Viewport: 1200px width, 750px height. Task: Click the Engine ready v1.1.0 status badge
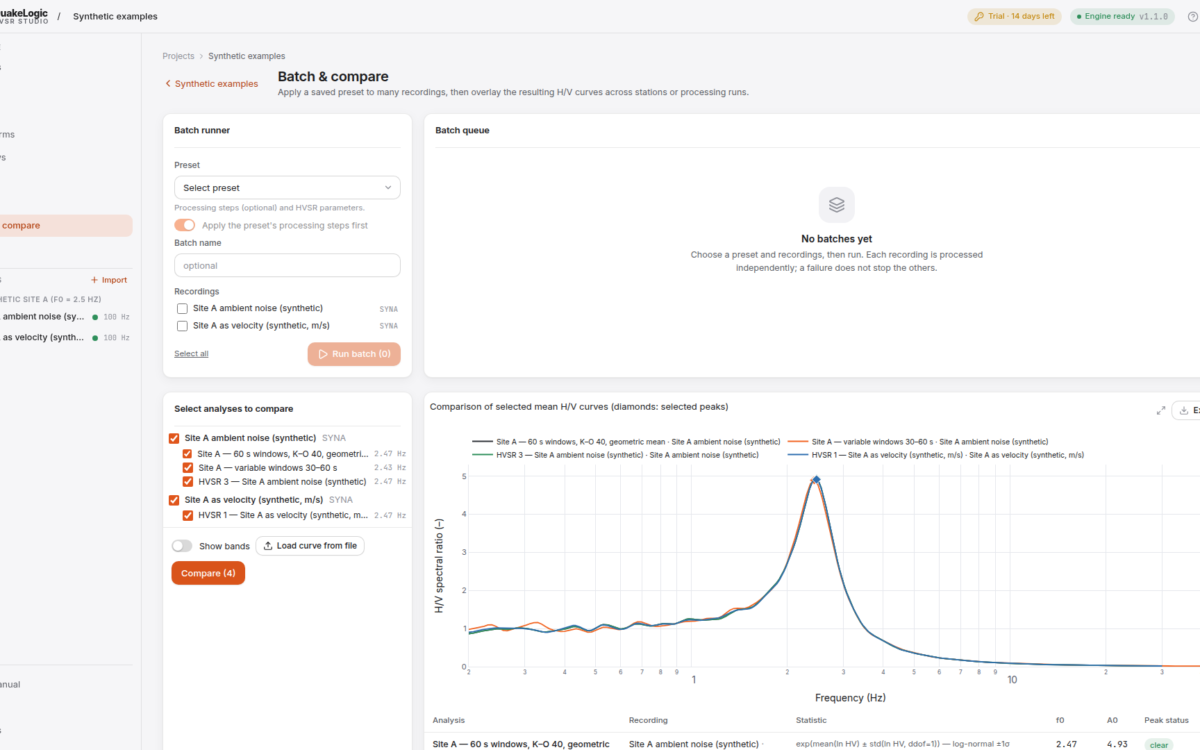click(1122, 16)
